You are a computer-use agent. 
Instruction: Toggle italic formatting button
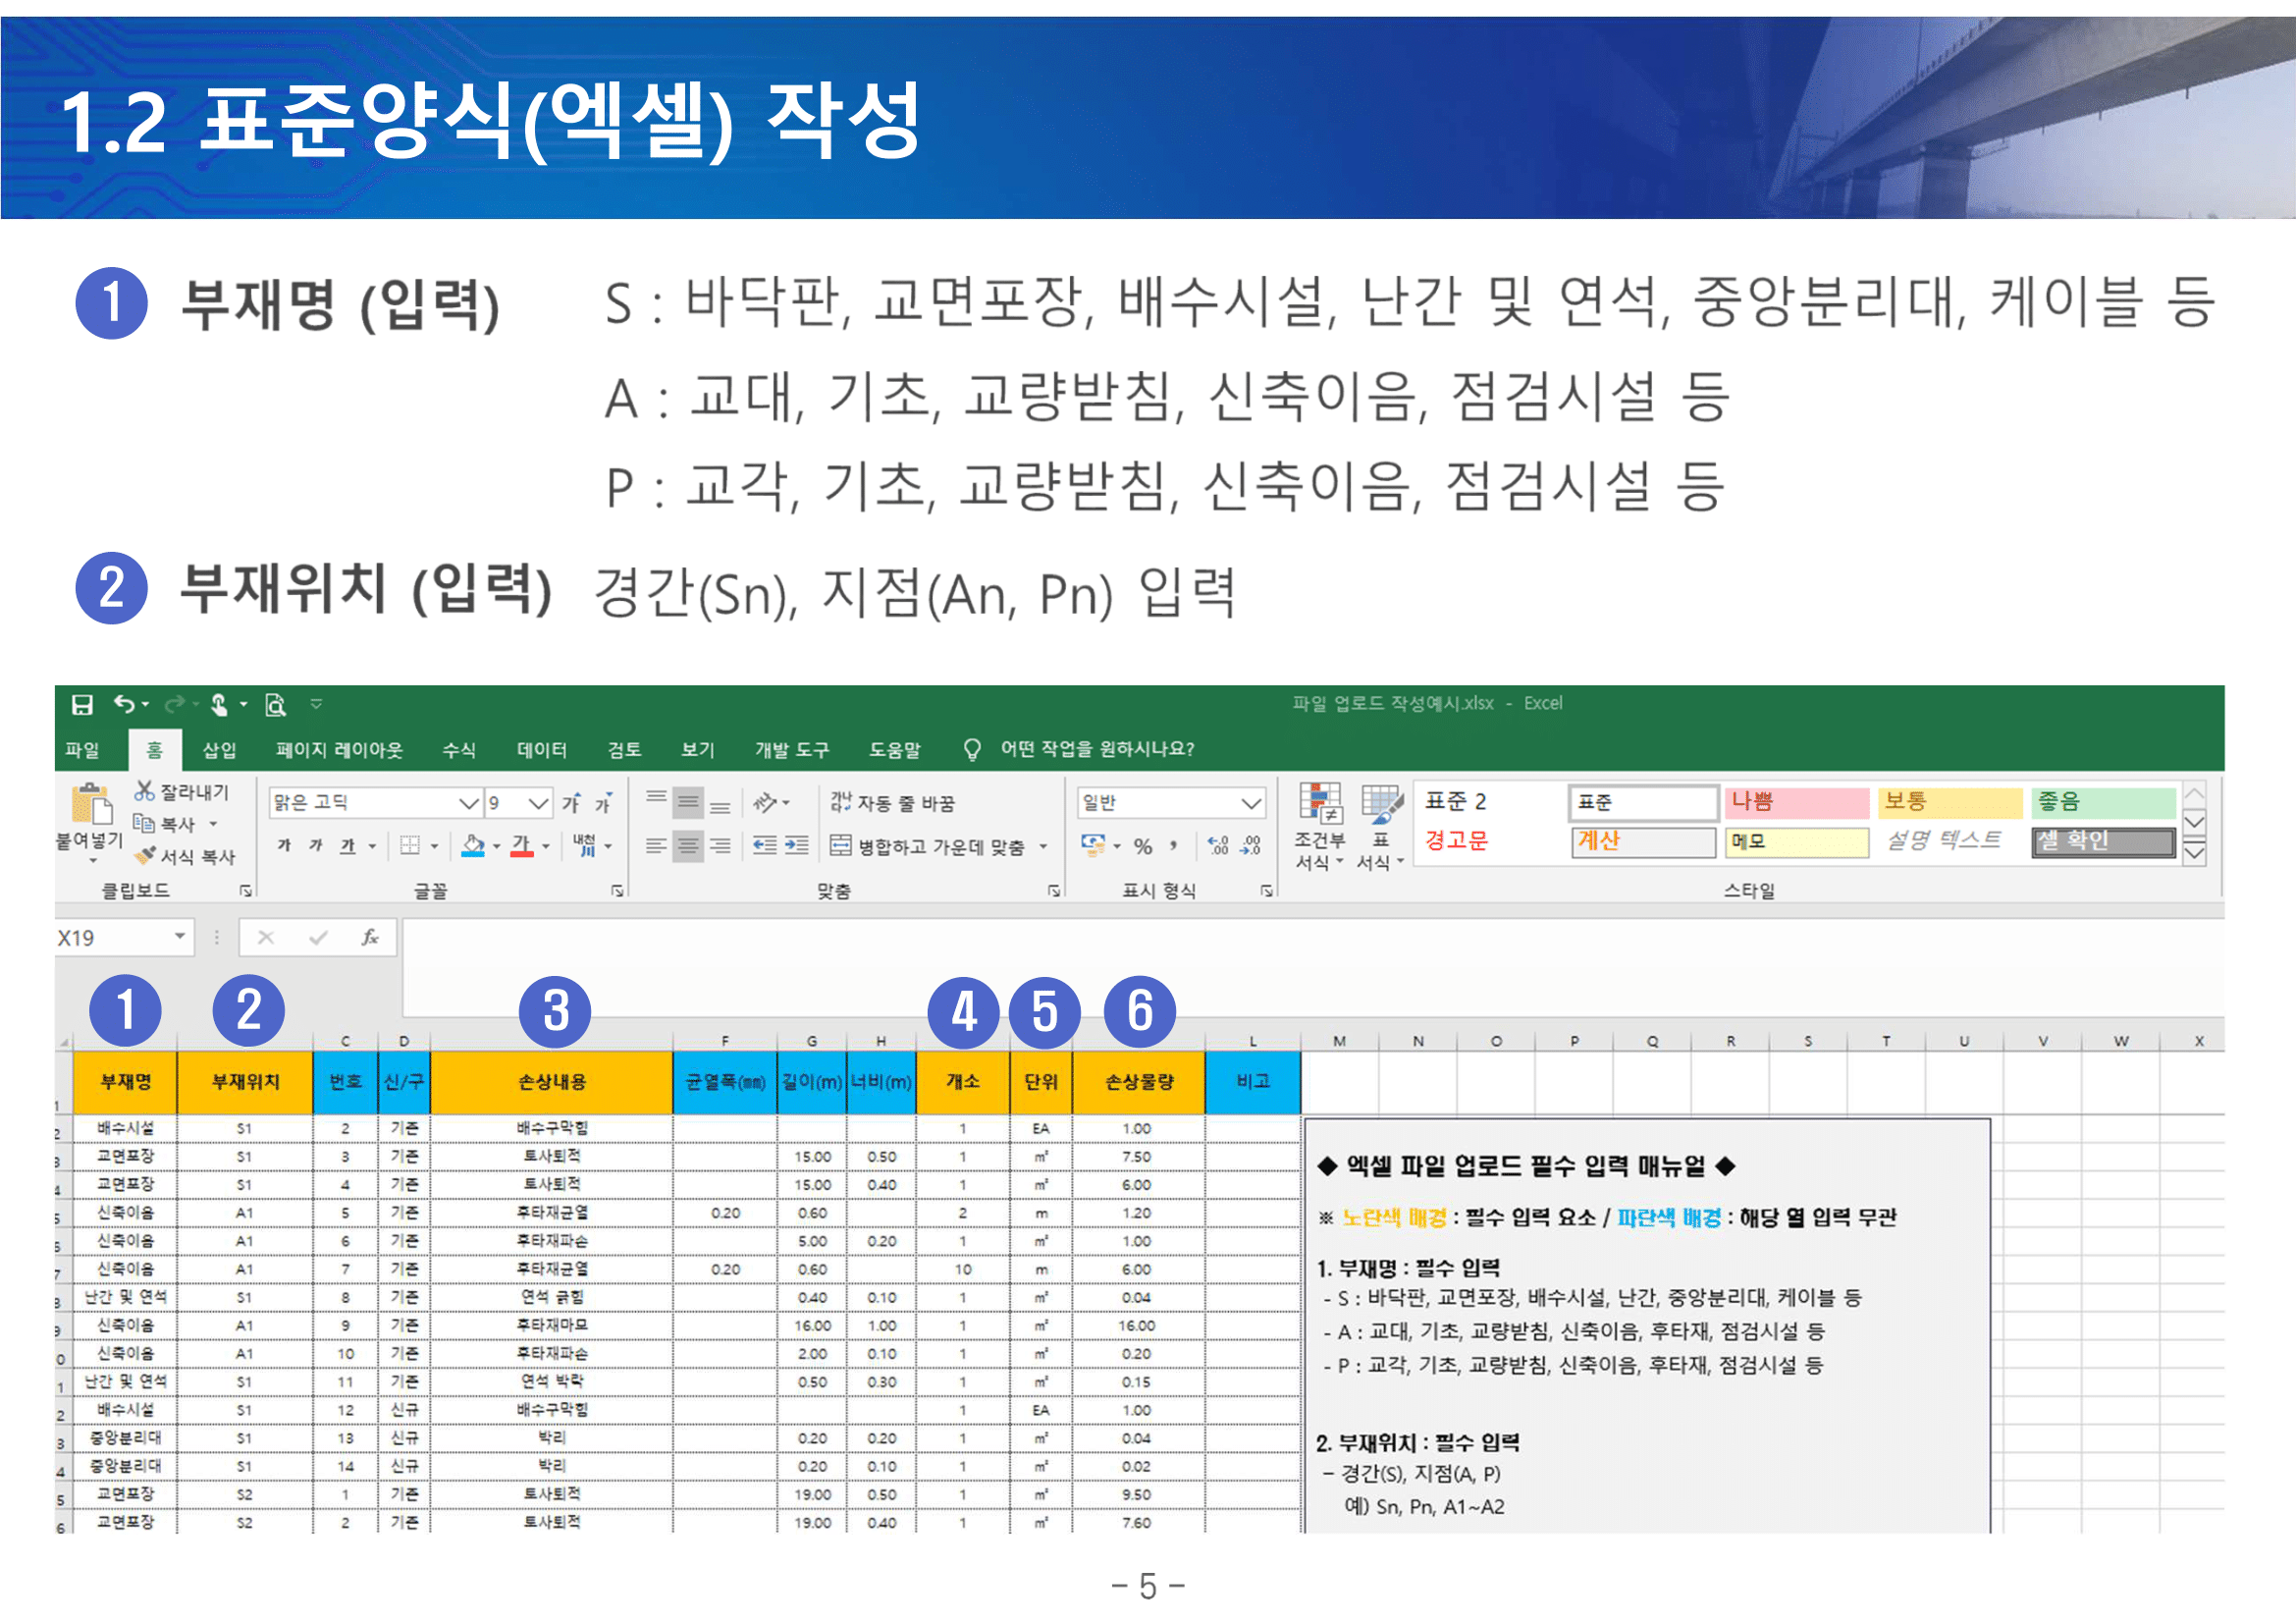[x=316, y=846]
